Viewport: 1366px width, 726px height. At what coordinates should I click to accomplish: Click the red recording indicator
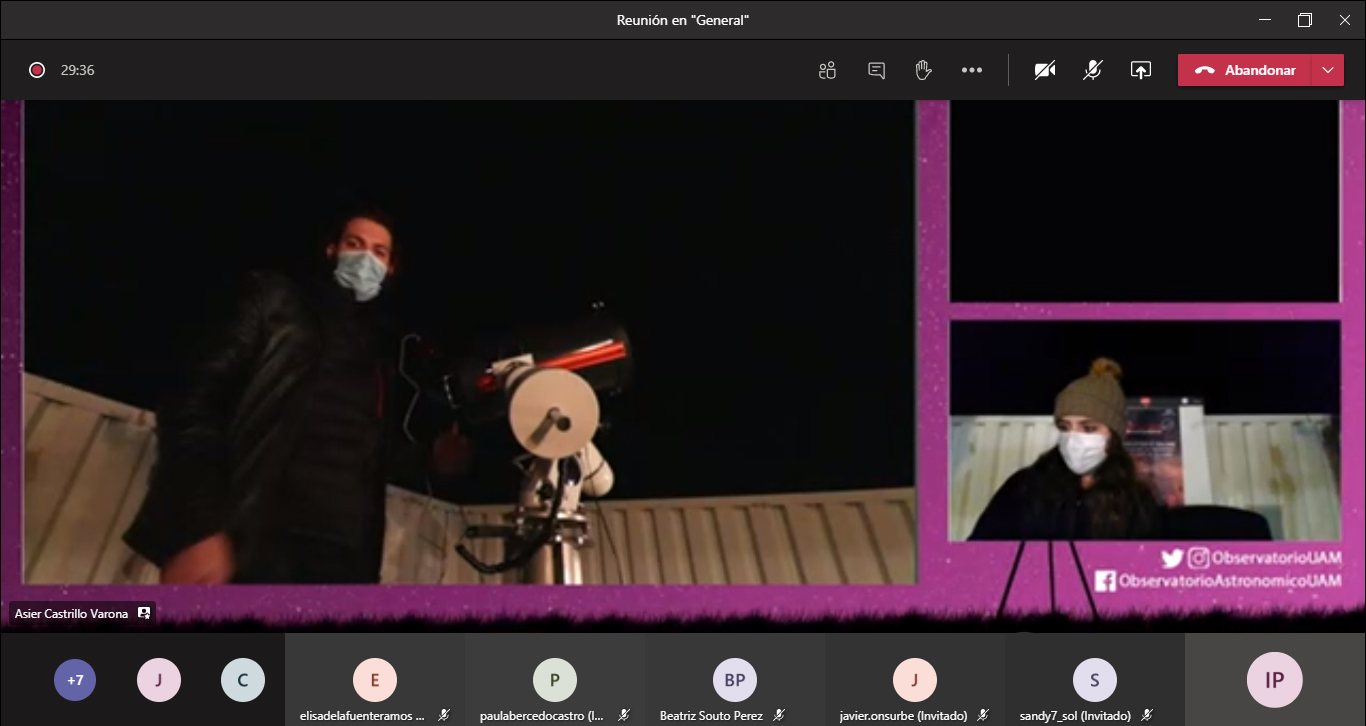37,70
